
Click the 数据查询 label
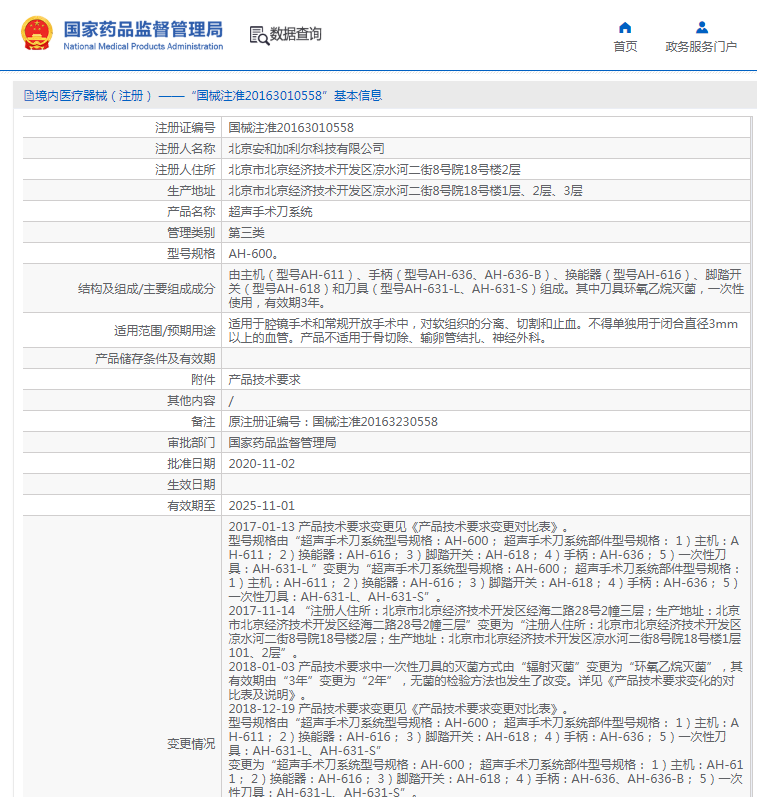pos(295,34)
